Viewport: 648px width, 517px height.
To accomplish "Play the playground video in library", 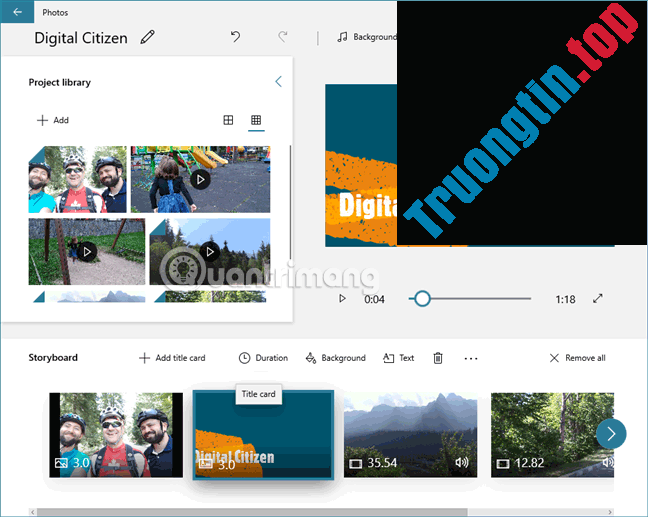I will click(x=200, y=179).
